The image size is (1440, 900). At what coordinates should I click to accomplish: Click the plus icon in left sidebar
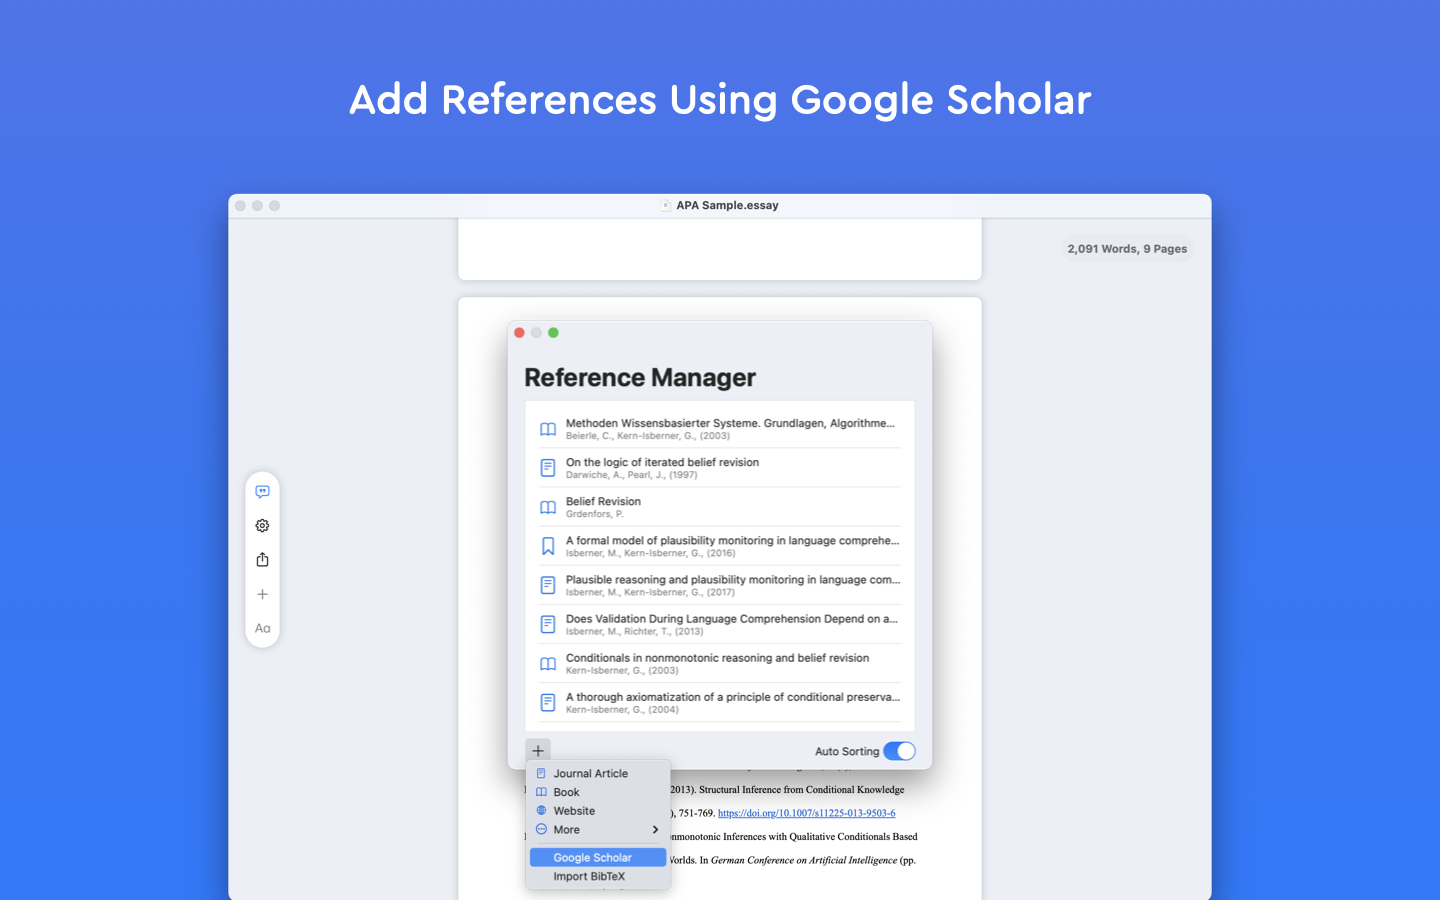[x=262, y=594]
